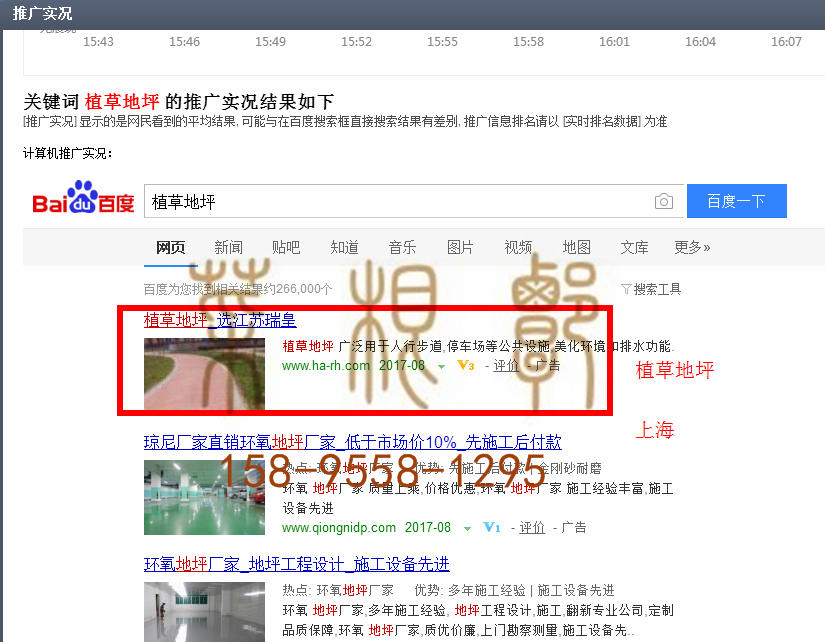This screenshot has width=825, height=642.
Task: Click the V1 credit badge icon
Action: click(x=492, y=527)
